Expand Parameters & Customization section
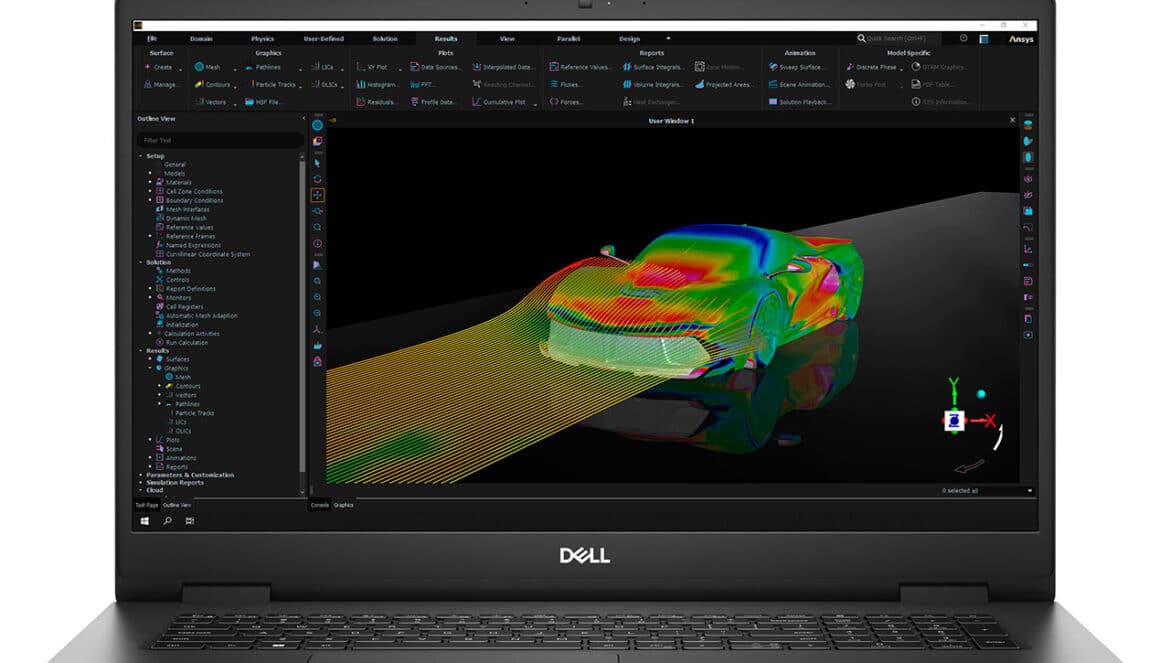The height and width of the screenshot is (663, 1170). (140, 475)
